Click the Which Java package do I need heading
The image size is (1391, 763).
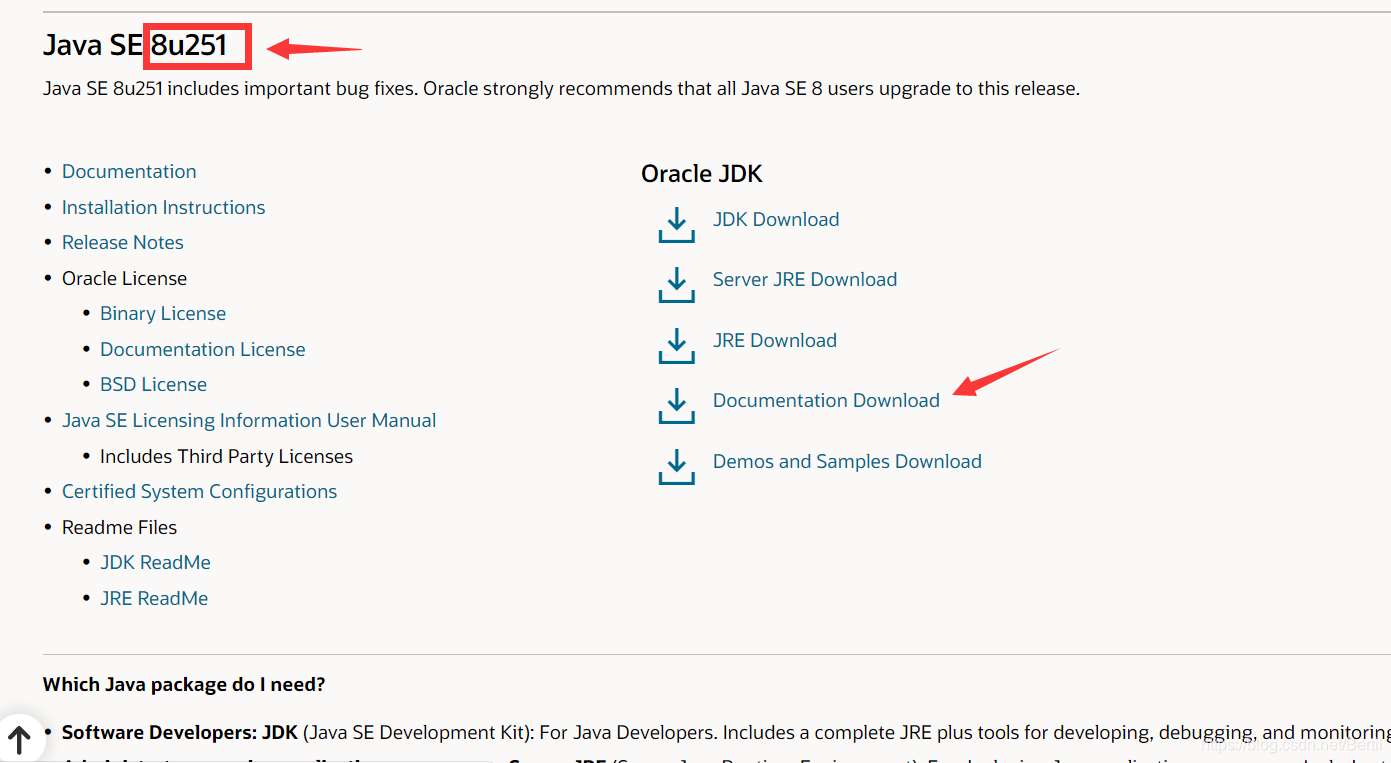[184, 685]
